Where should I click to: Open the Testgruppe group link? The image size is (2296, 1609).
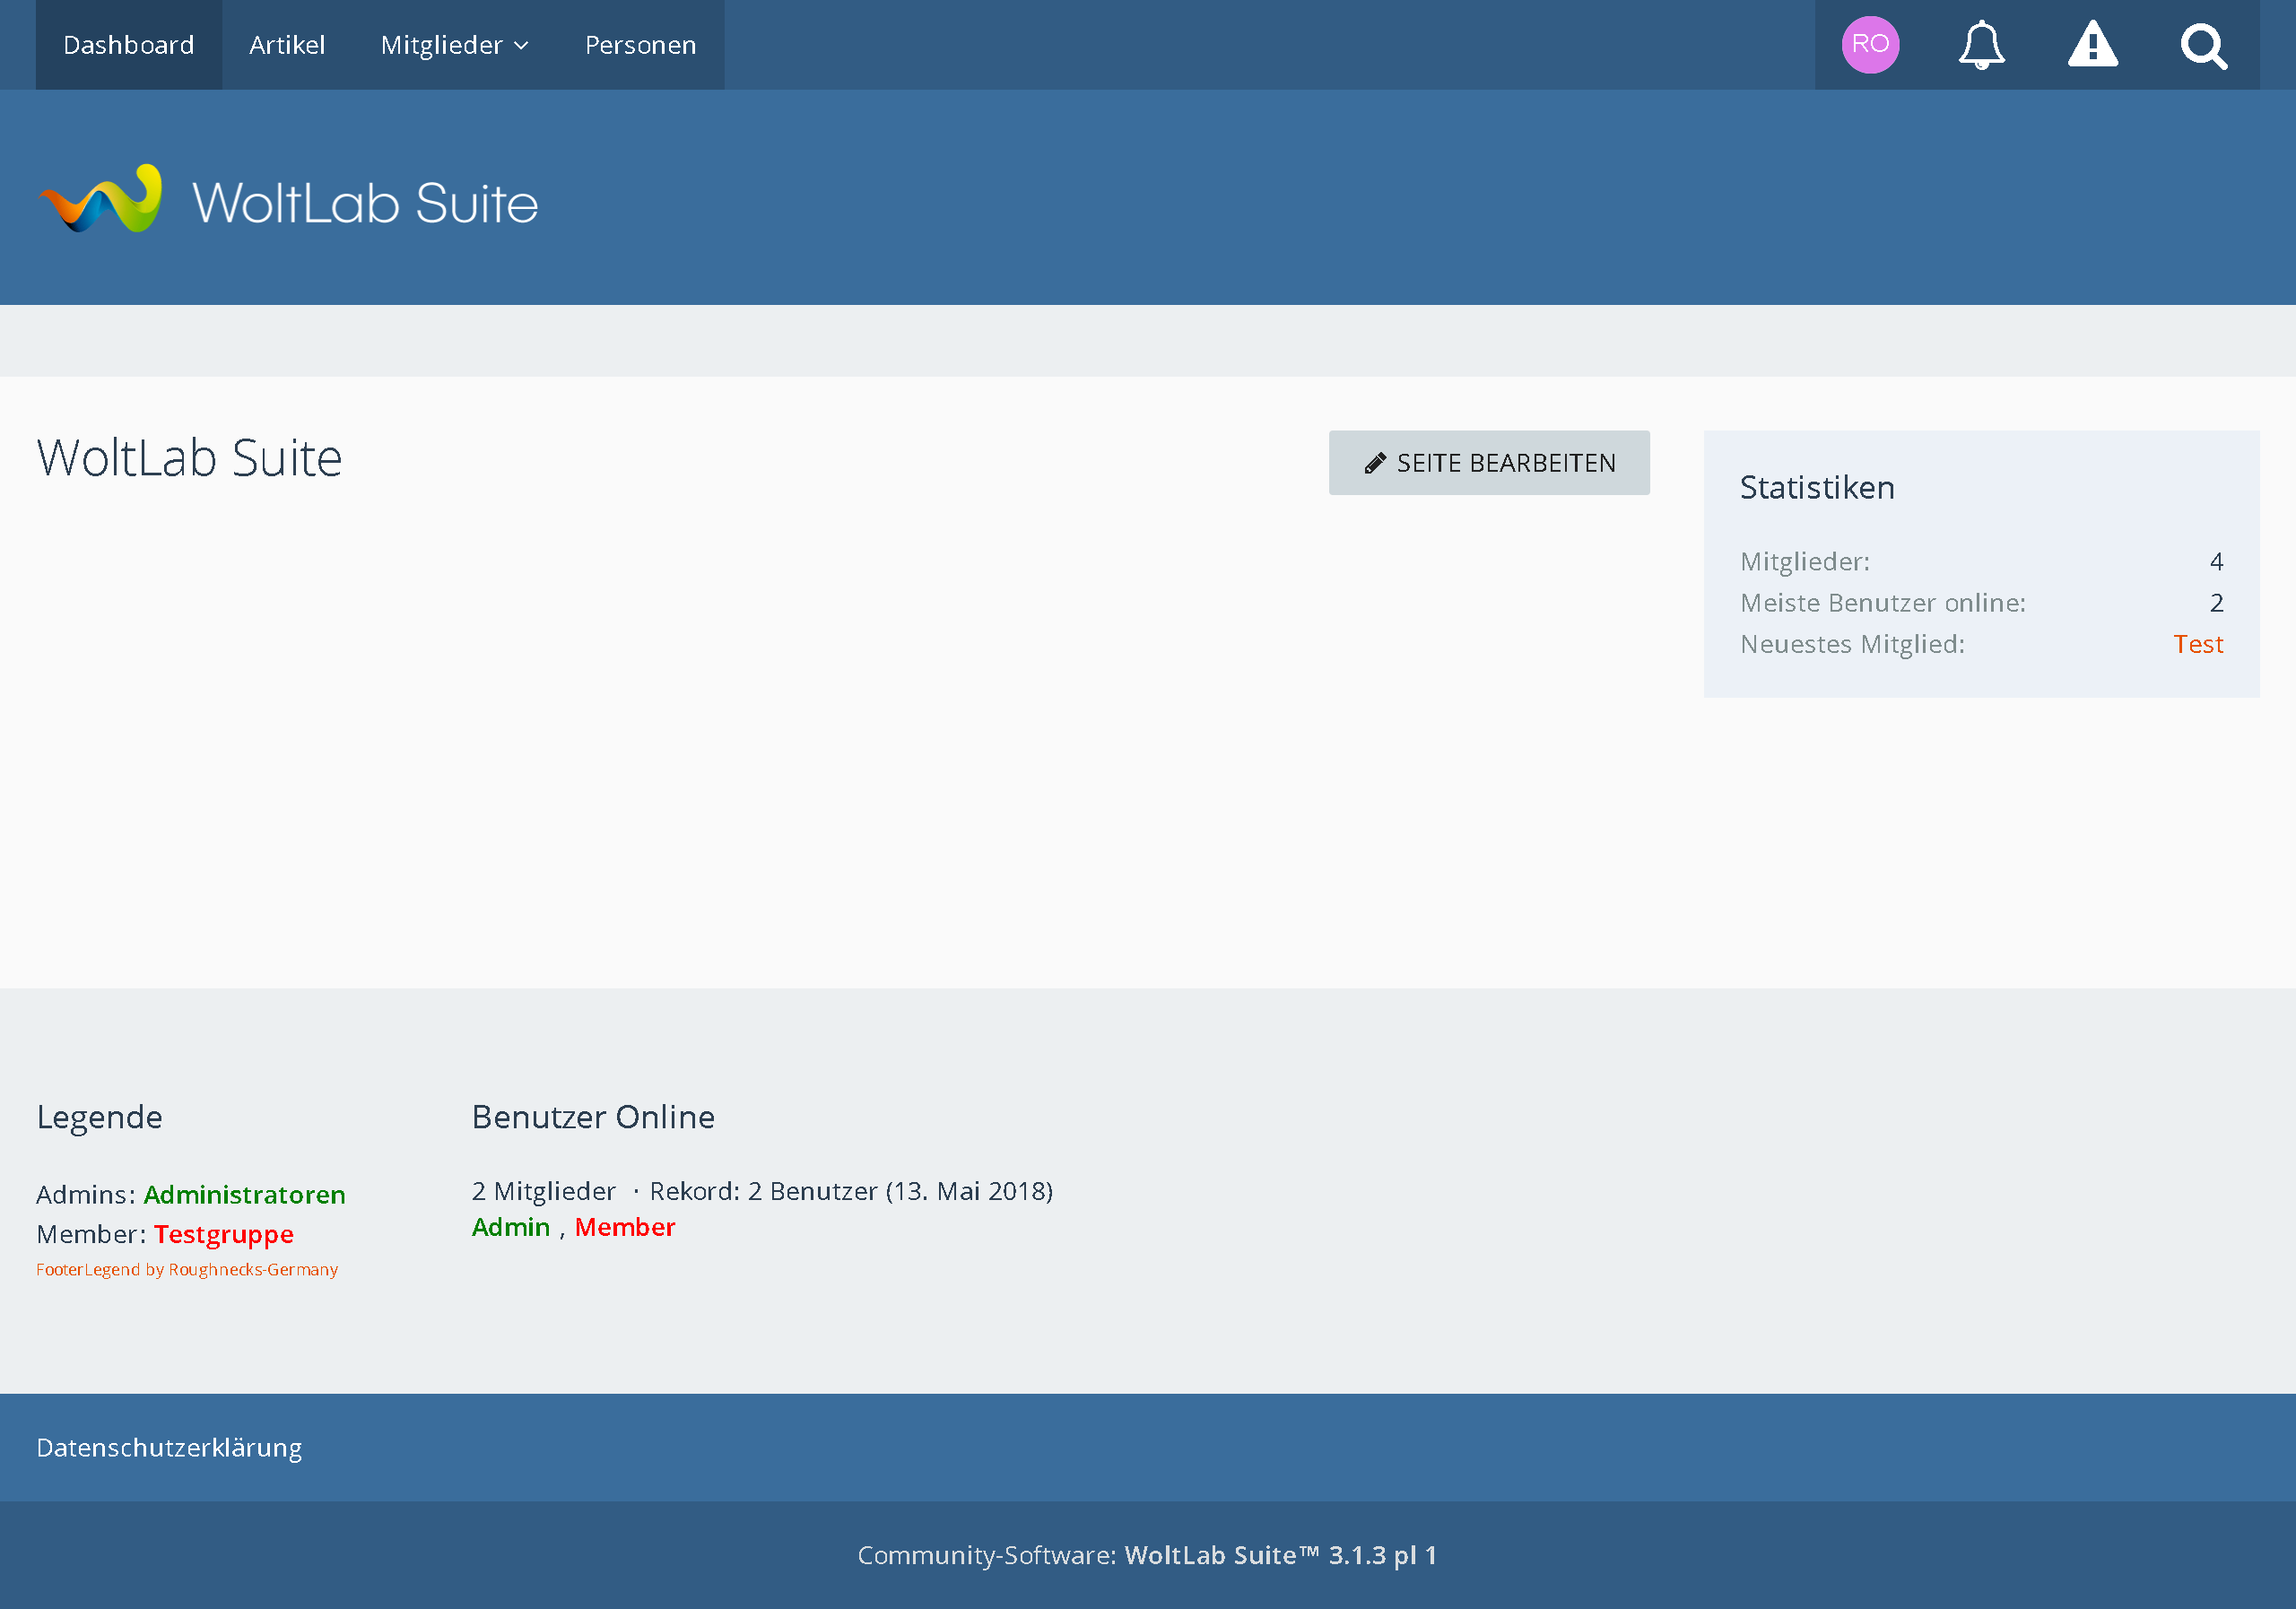[x=224, y=1234]
